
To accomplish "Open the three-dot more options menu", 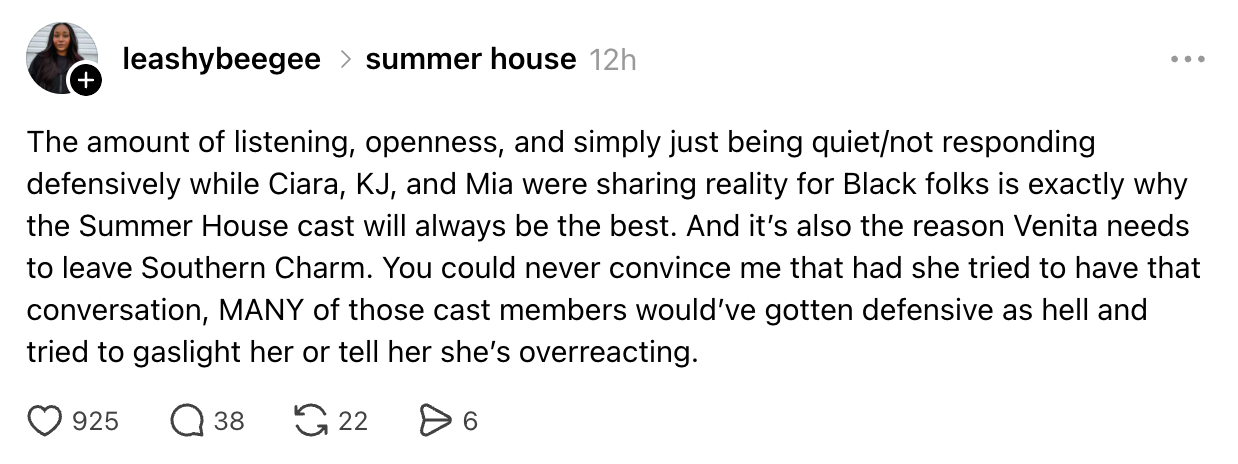I will pos(1187,60).
